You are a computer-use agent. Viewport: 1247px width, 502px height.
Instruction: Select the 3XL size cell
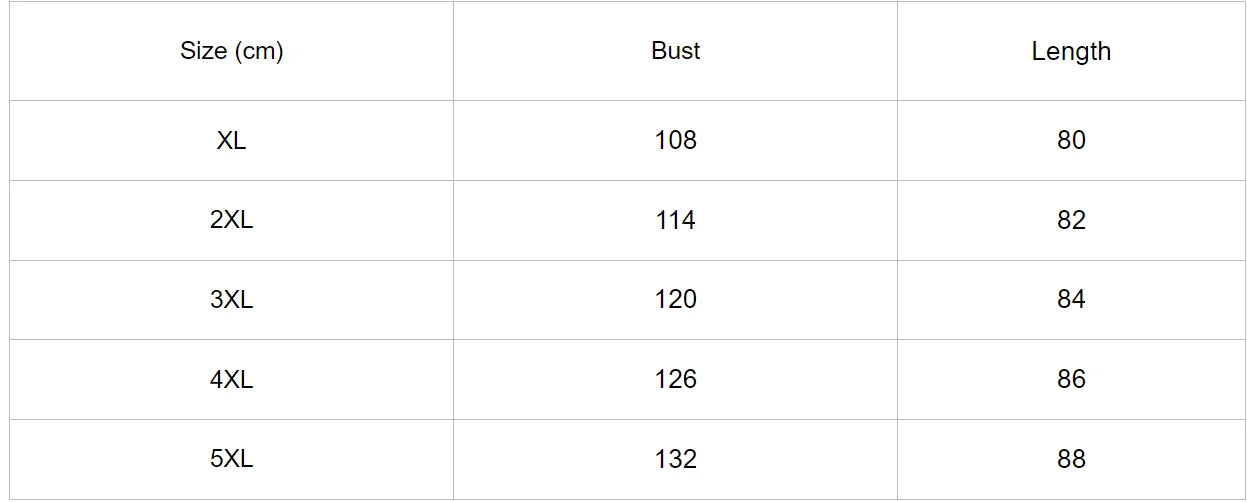pyautogui.click(x=231, y=300)
